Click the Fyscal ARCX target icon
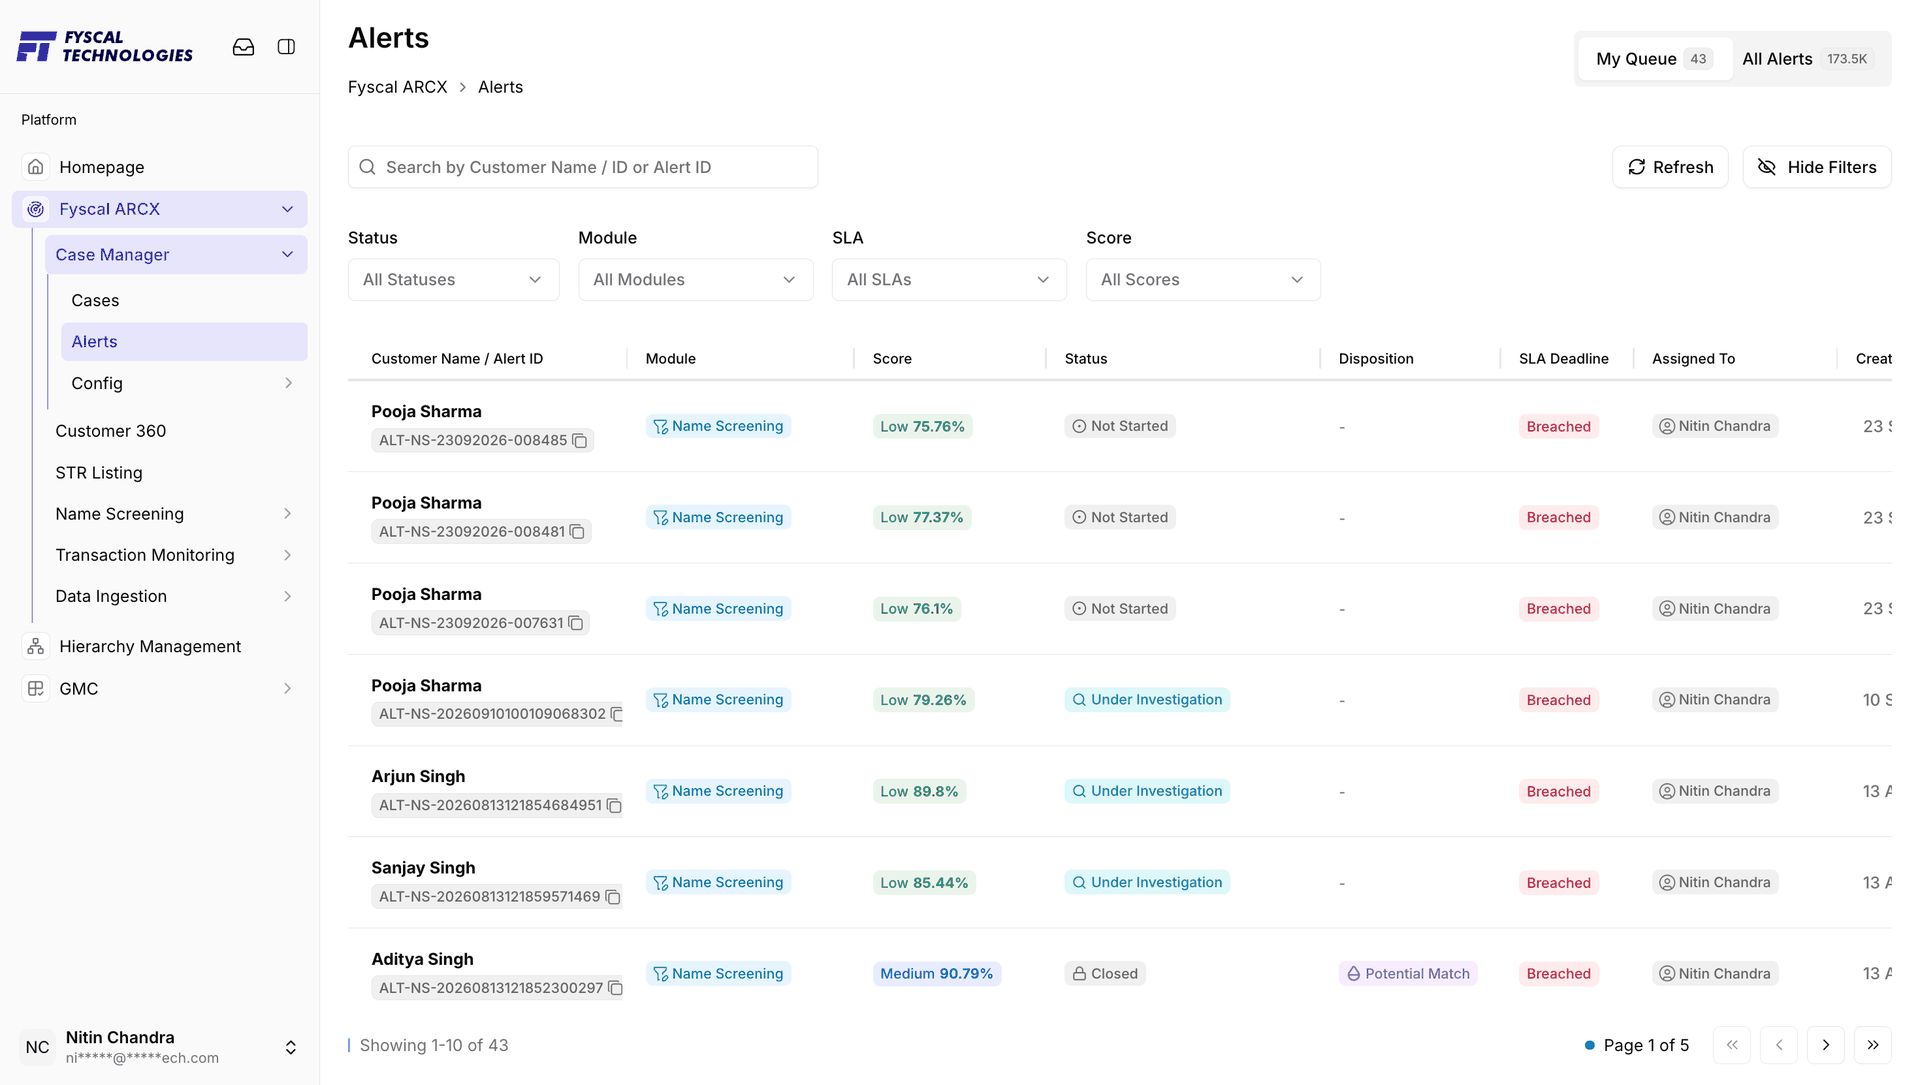Viewport: 1920px width, 1085px height. point(36,209)
